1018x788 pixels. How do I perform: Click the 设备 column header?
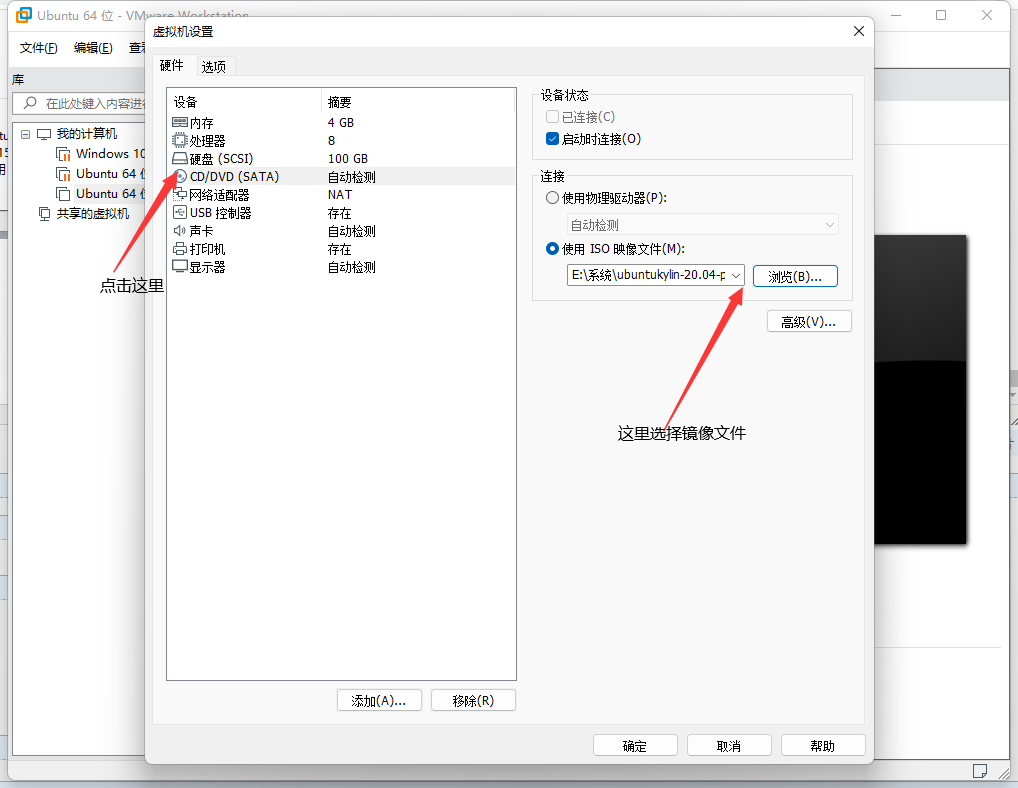click(245, 102)
